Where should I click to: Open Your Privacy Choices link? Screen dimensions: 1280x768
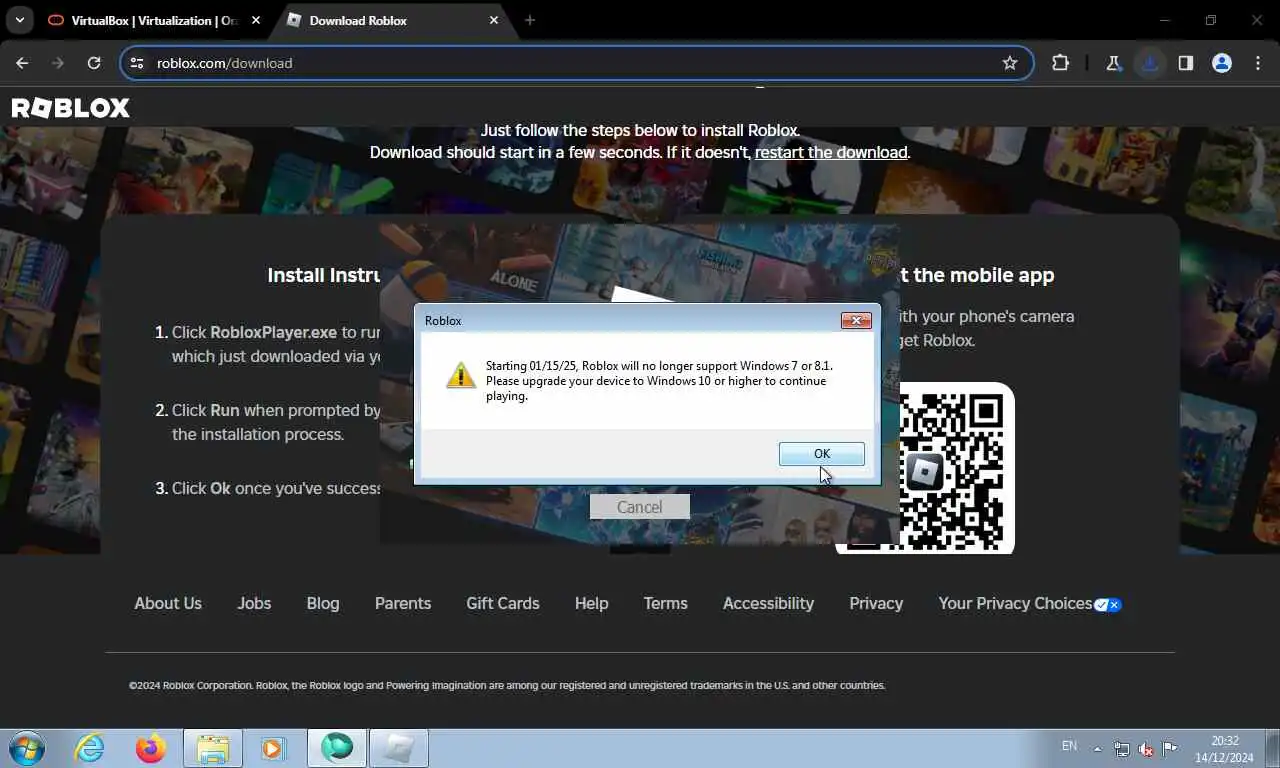tap(1015, 603)
